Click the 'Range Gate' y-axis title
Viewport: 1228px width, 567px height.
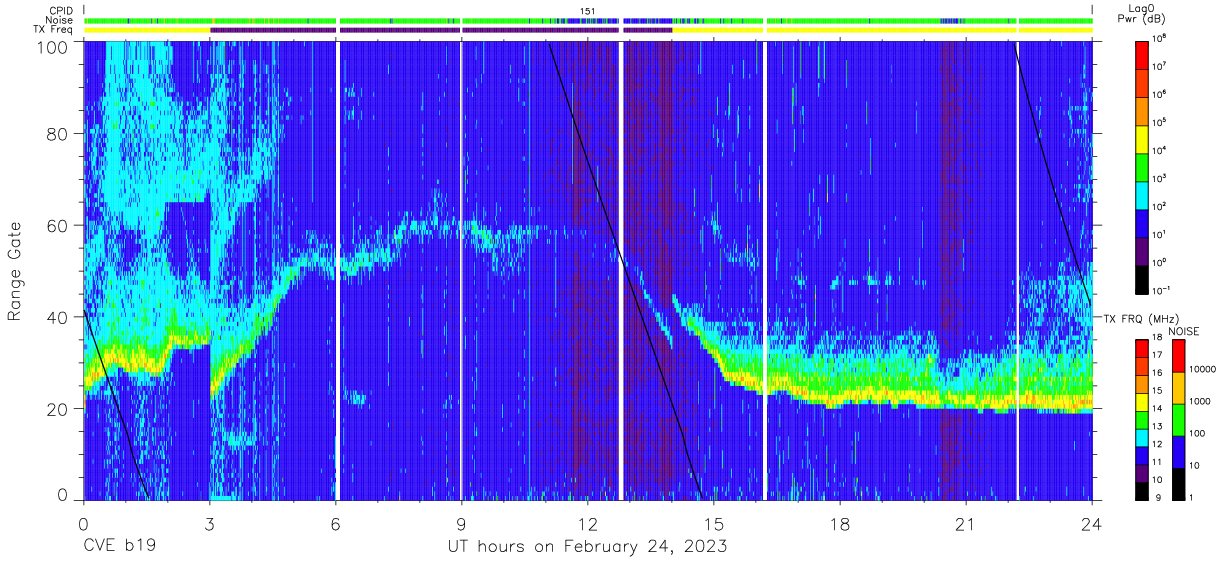[x=15, y=270]
